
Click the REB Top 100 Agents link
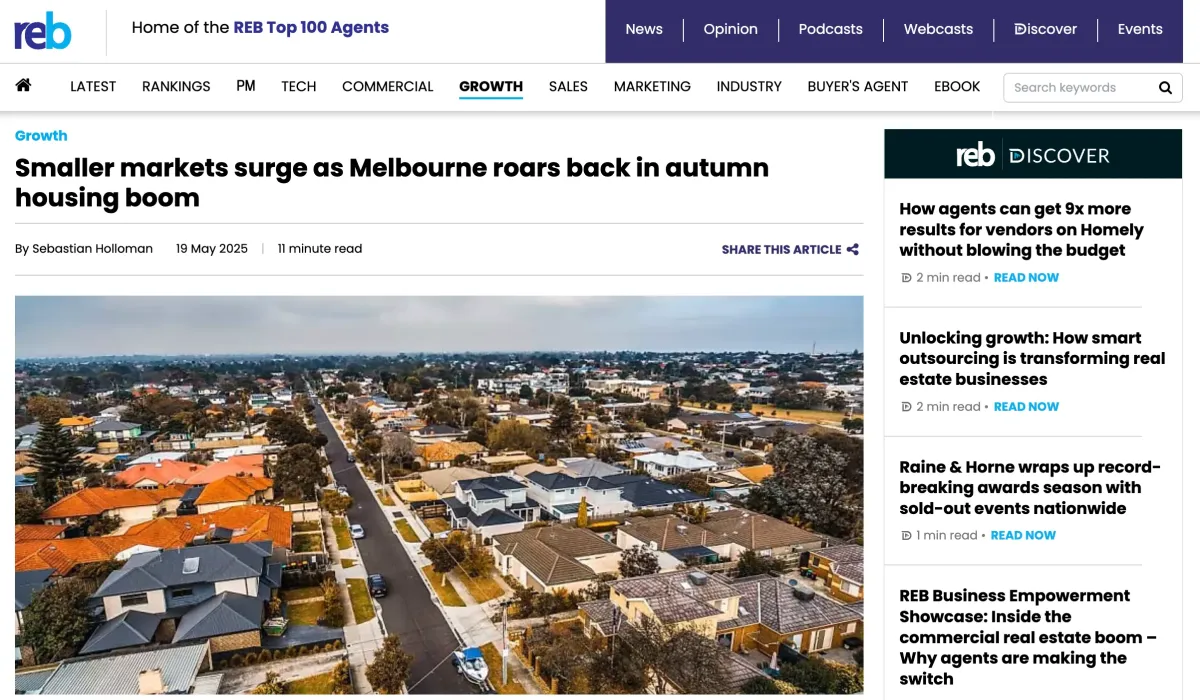click(x=311, y=27)
